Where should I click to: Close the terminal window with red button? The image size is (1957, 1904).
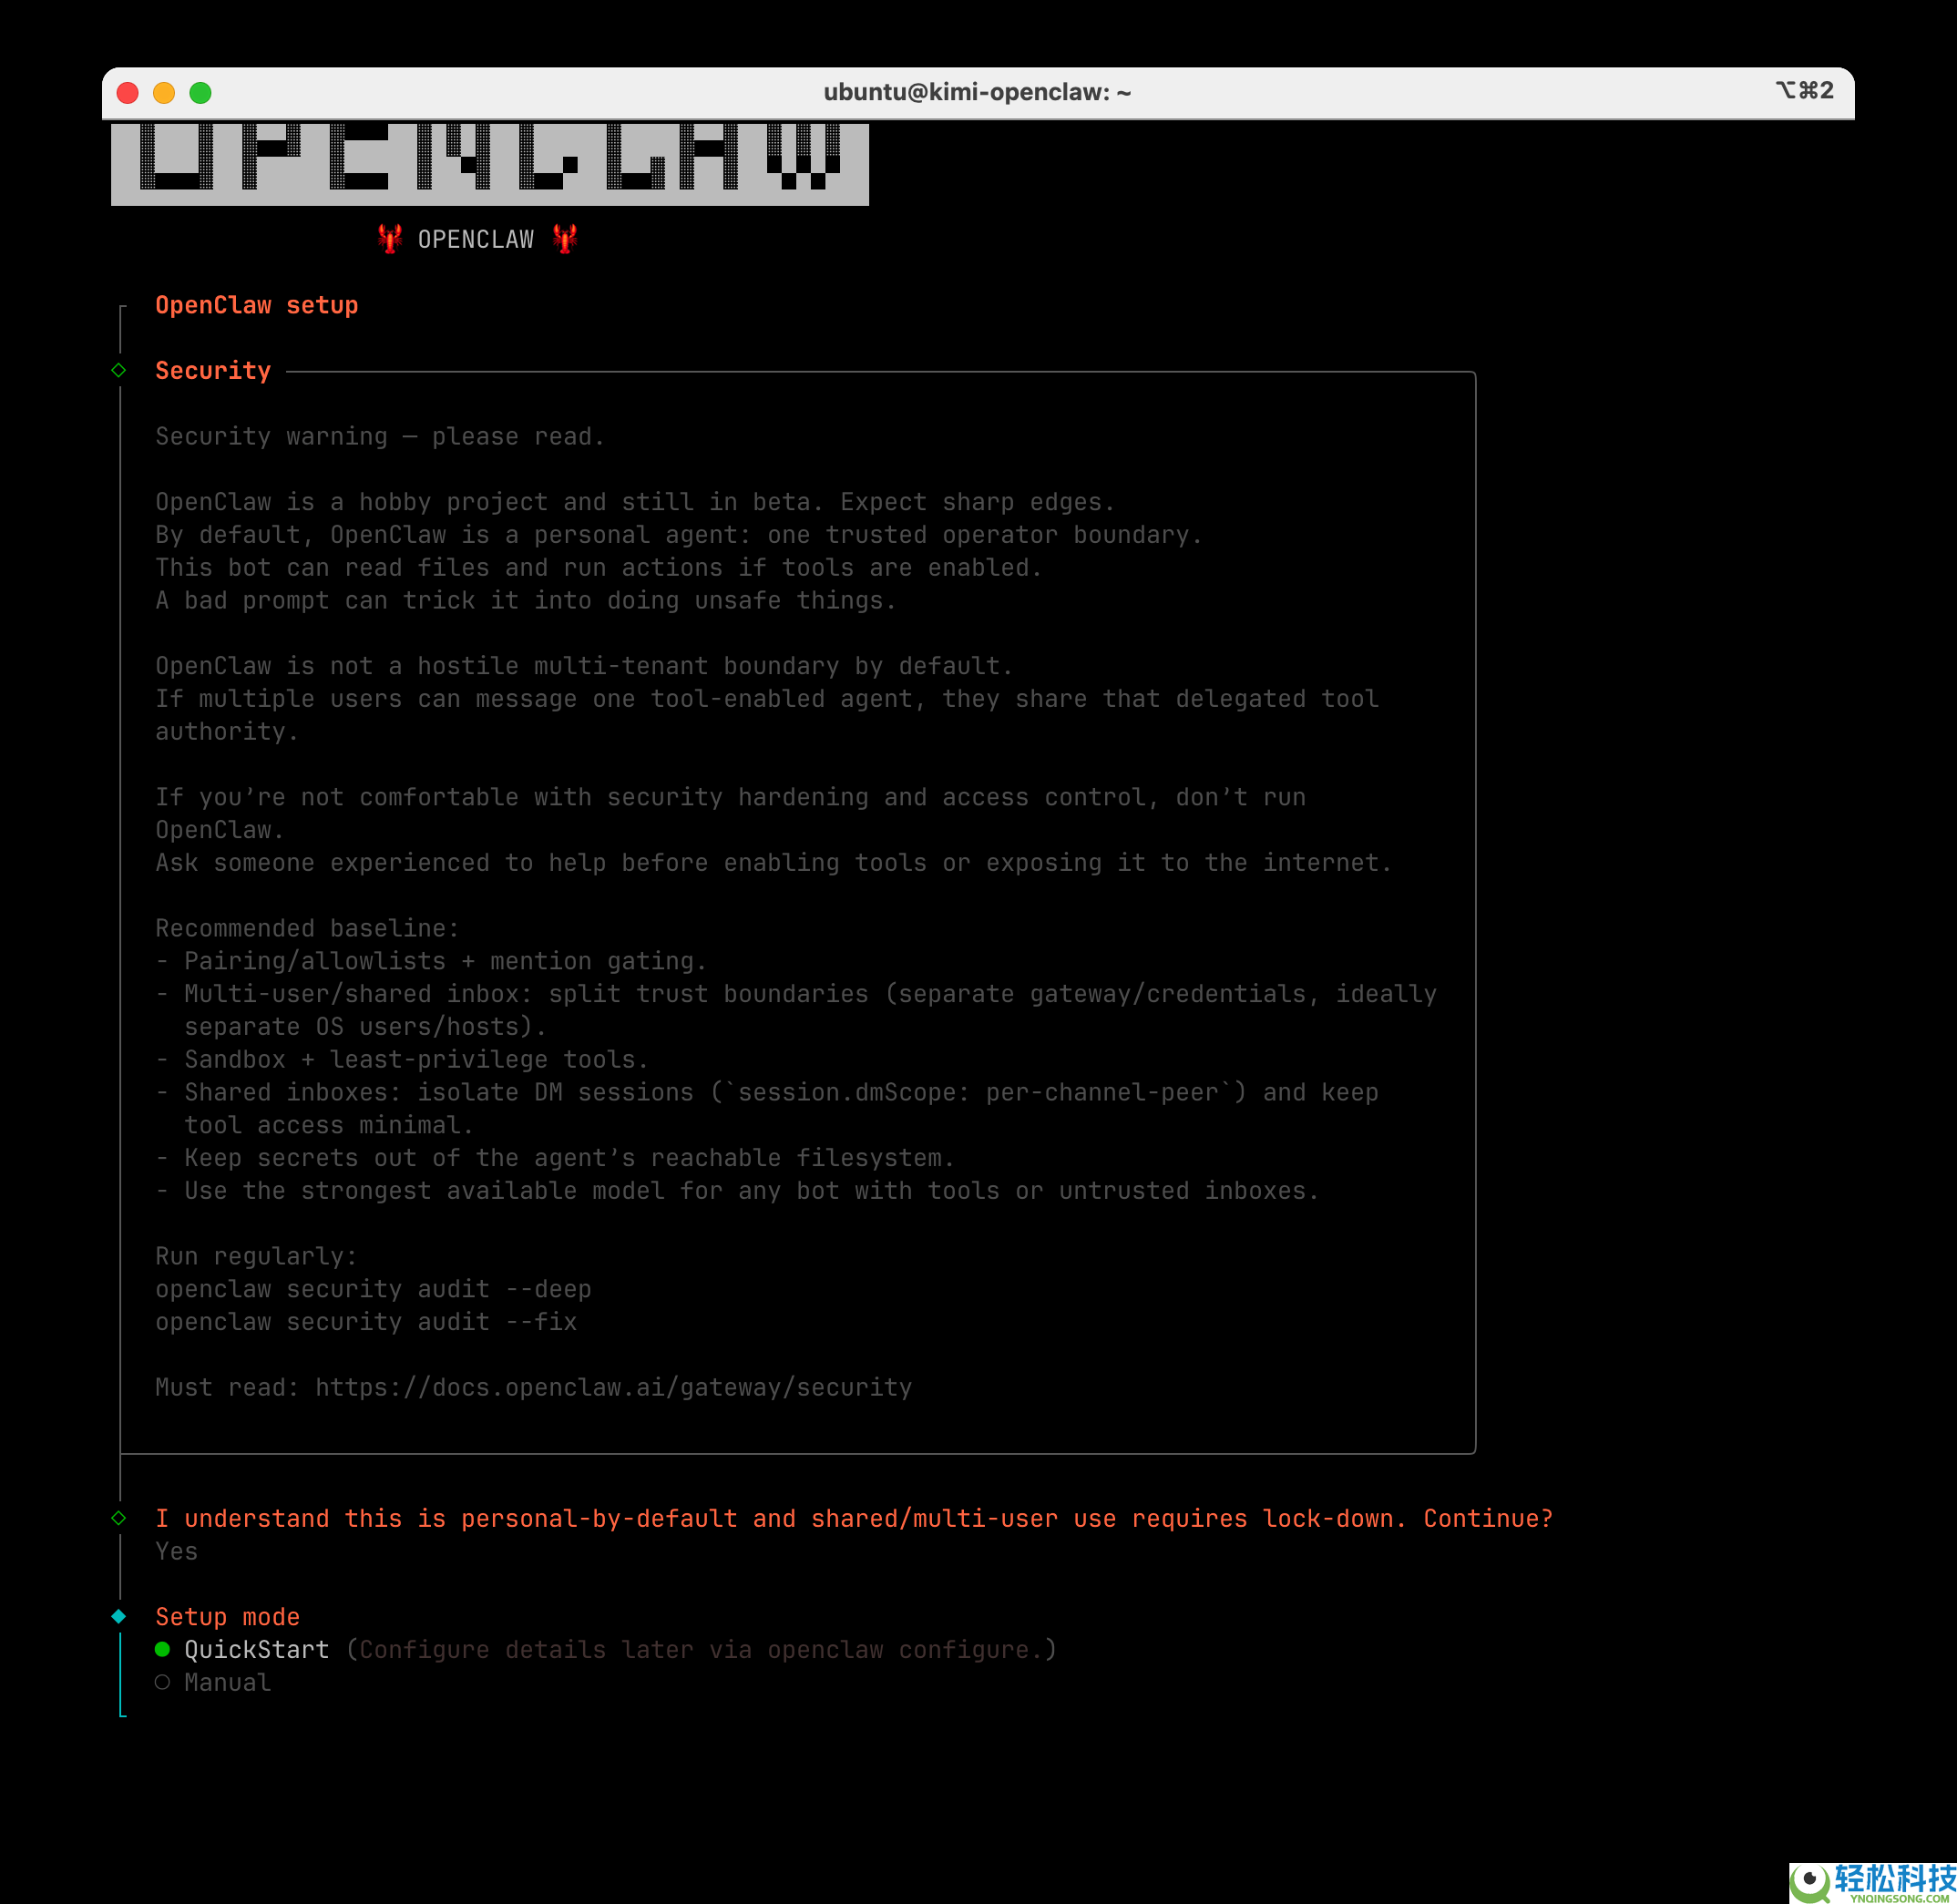[x=127, y=92]
